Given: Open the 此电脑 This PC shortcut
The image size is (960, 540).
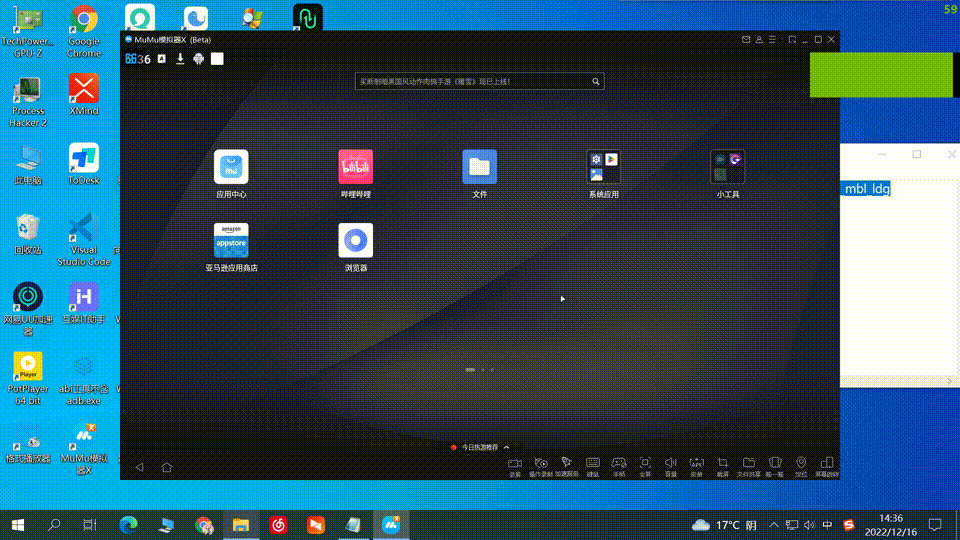Looking at the screenshot, I should pyautogui.click(x=28, y=165).
